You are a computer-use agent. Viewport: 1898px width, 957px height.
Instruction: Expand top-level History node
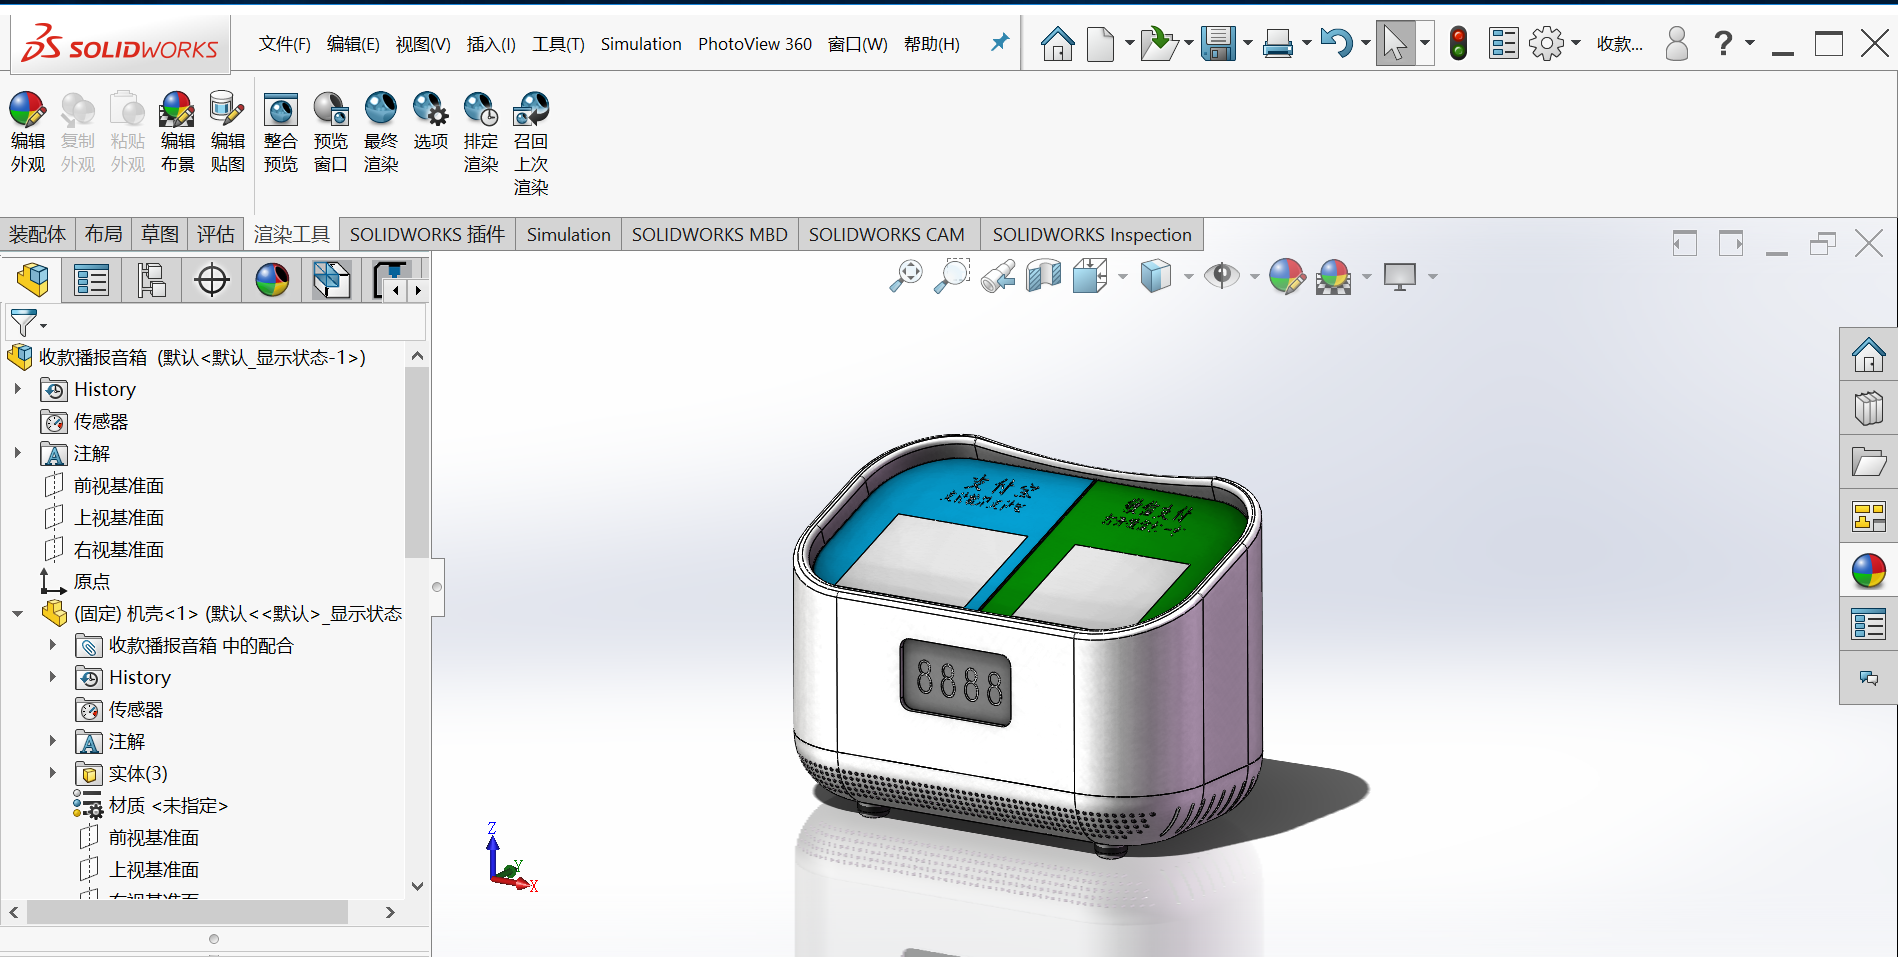[x=17, y=389]
